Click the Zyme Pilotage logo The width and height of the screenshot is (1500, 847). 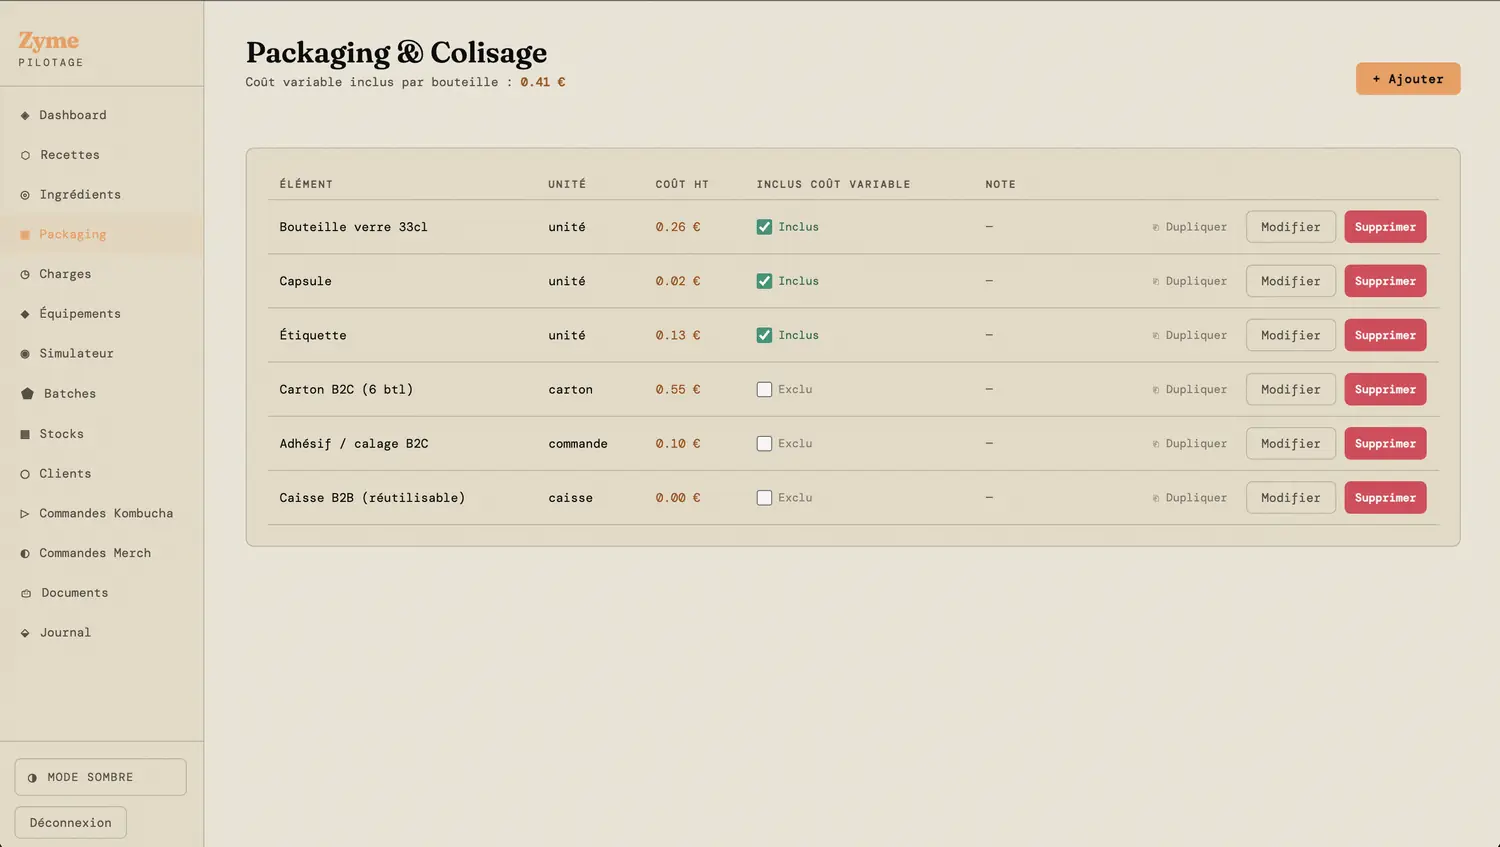pyautogui.click(x=50, y=49)
